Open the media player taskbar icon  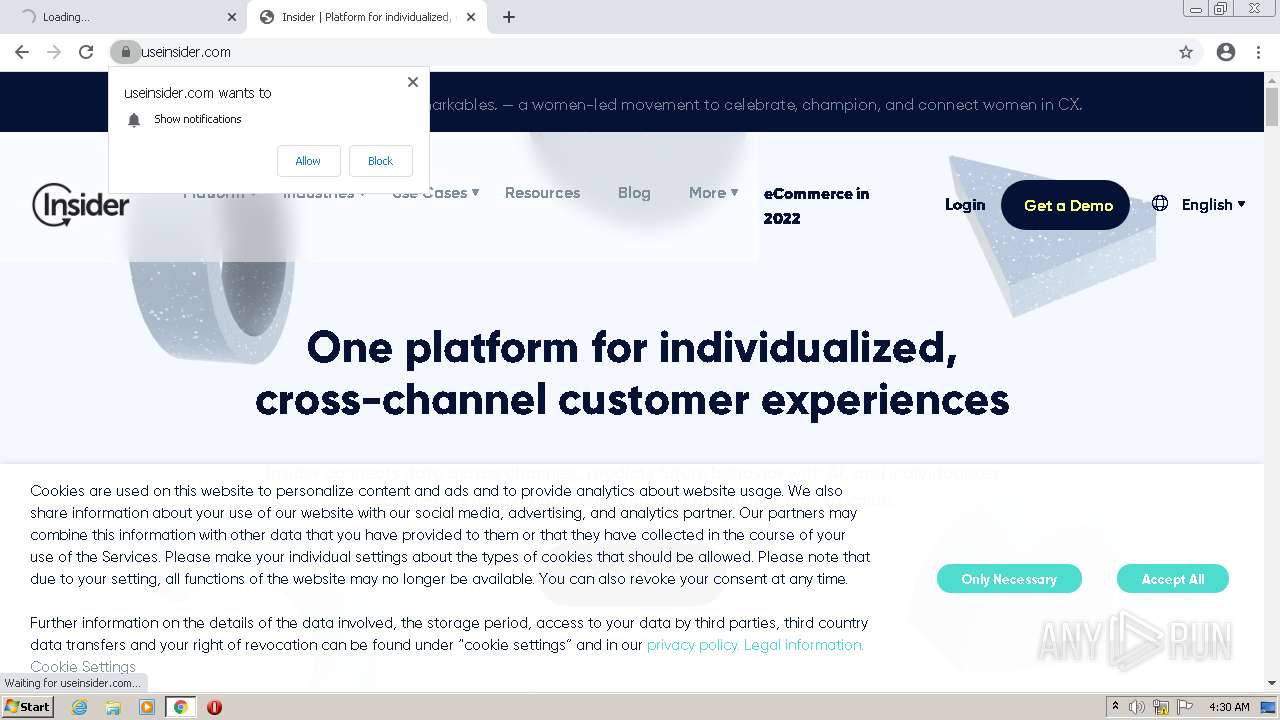click(147, 707)
